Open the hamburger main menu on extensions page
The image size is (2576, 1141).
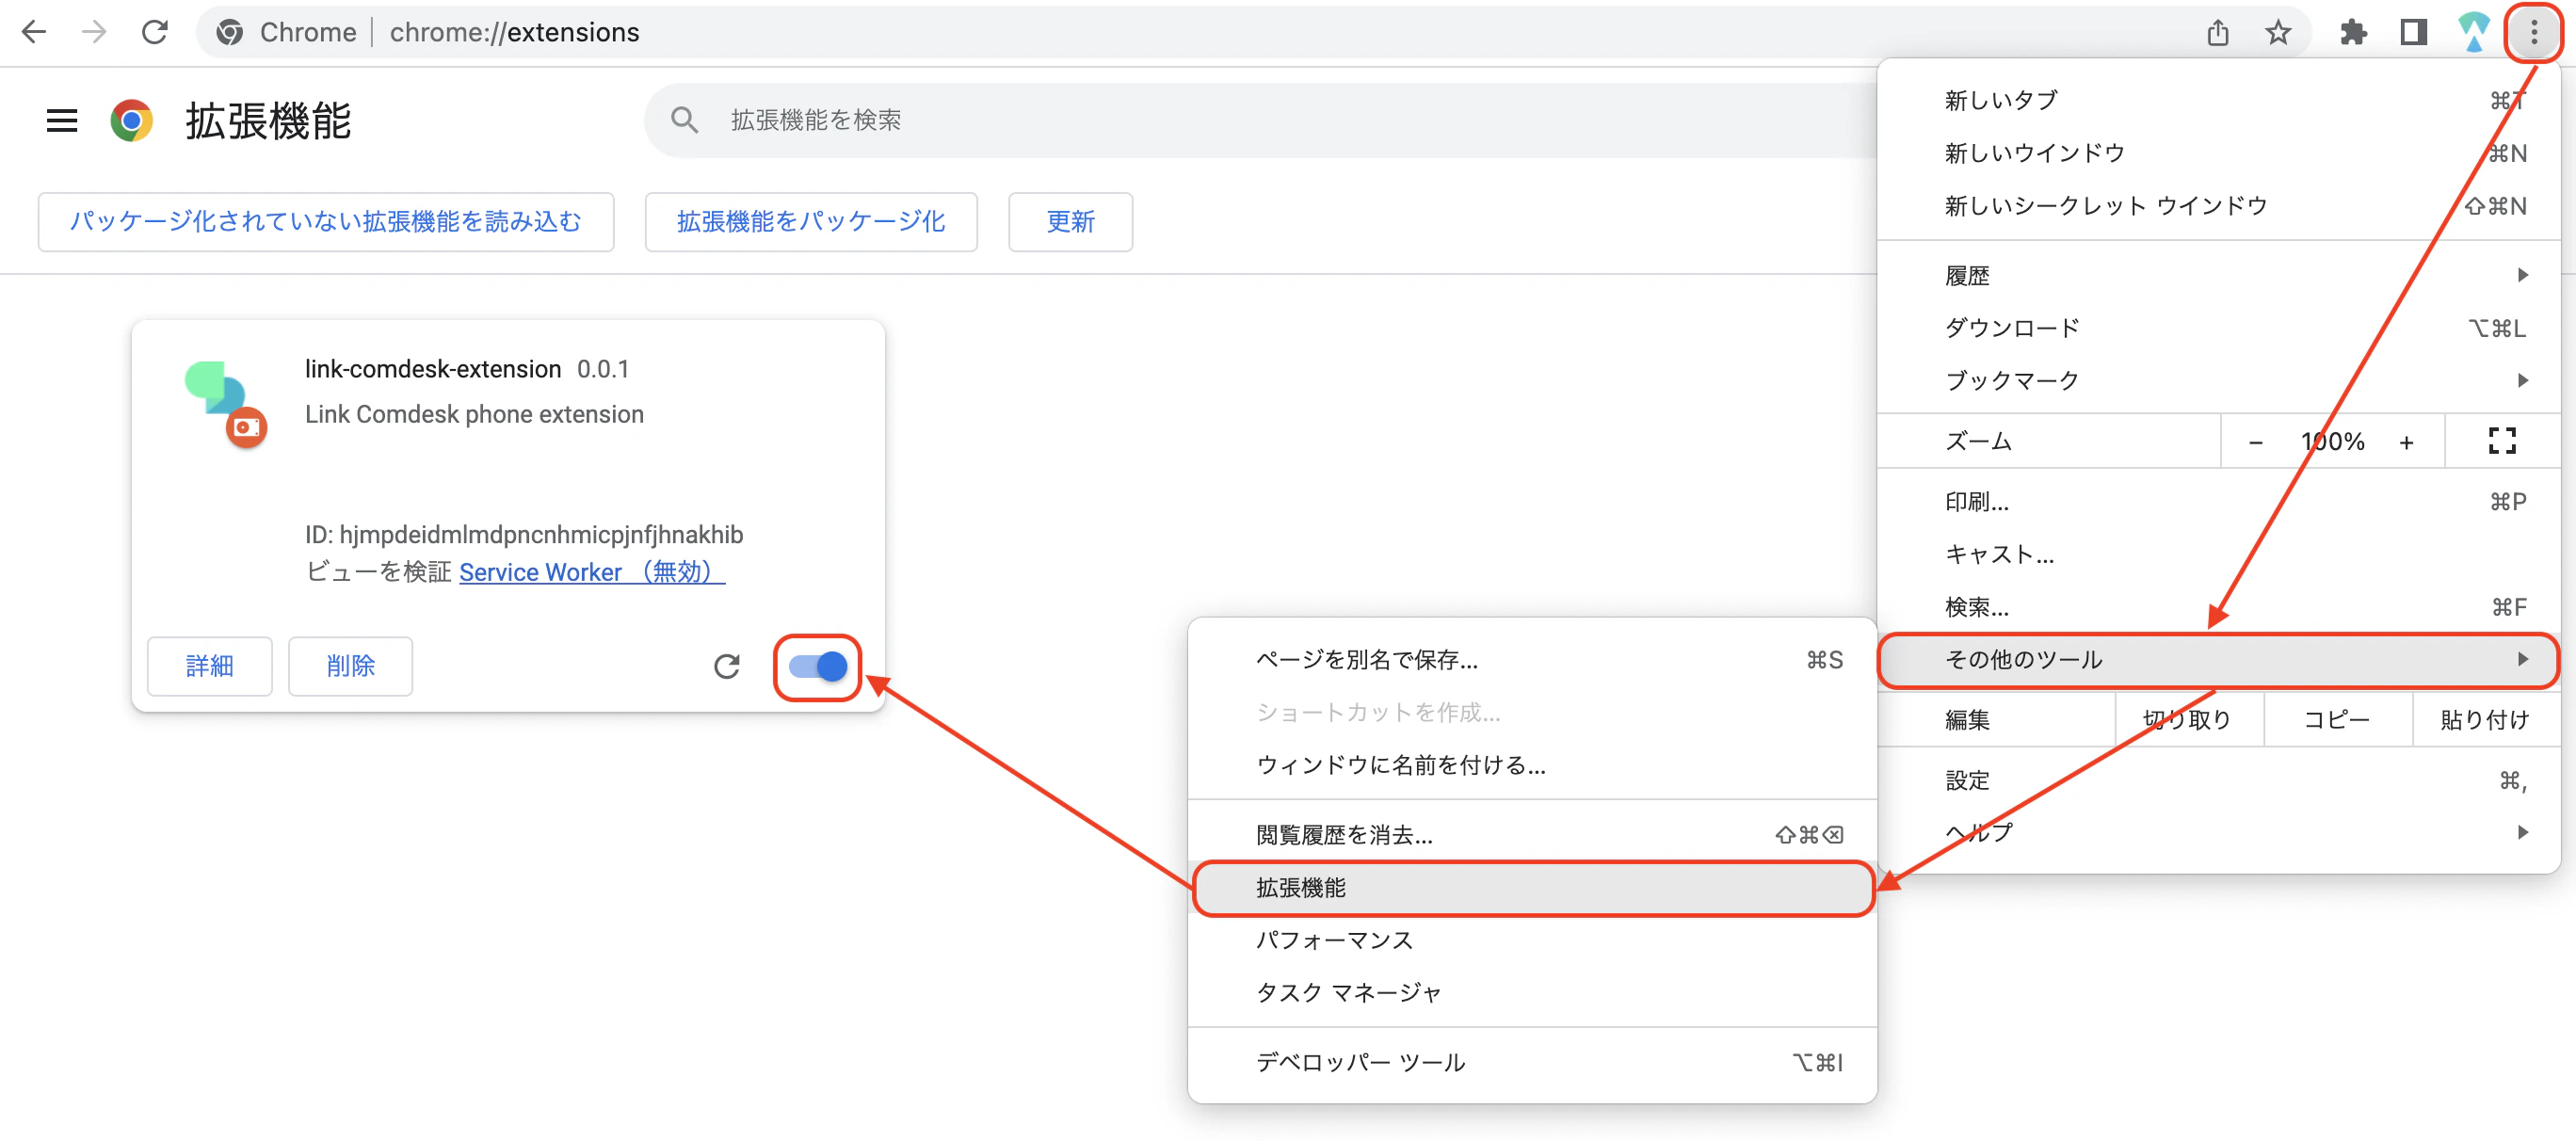point(62,121)
